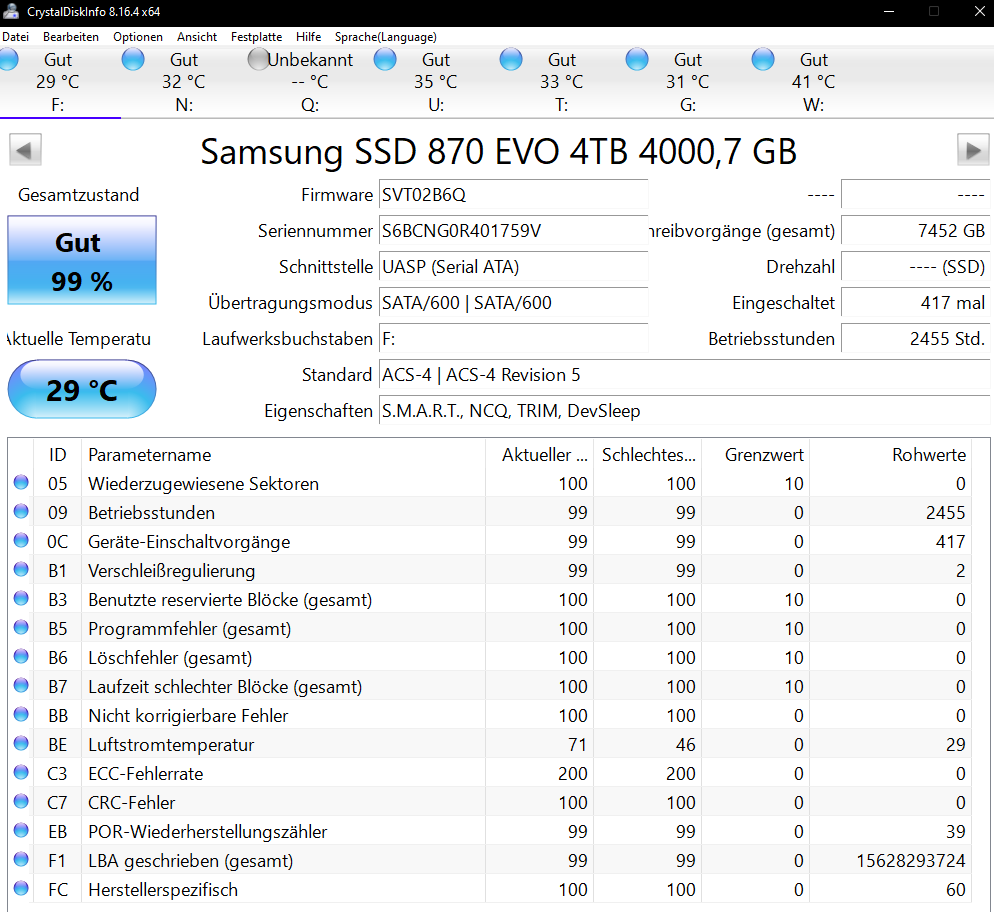Click status orb for drive G:
Screen dimensions: 994x912
click(637, 60)
